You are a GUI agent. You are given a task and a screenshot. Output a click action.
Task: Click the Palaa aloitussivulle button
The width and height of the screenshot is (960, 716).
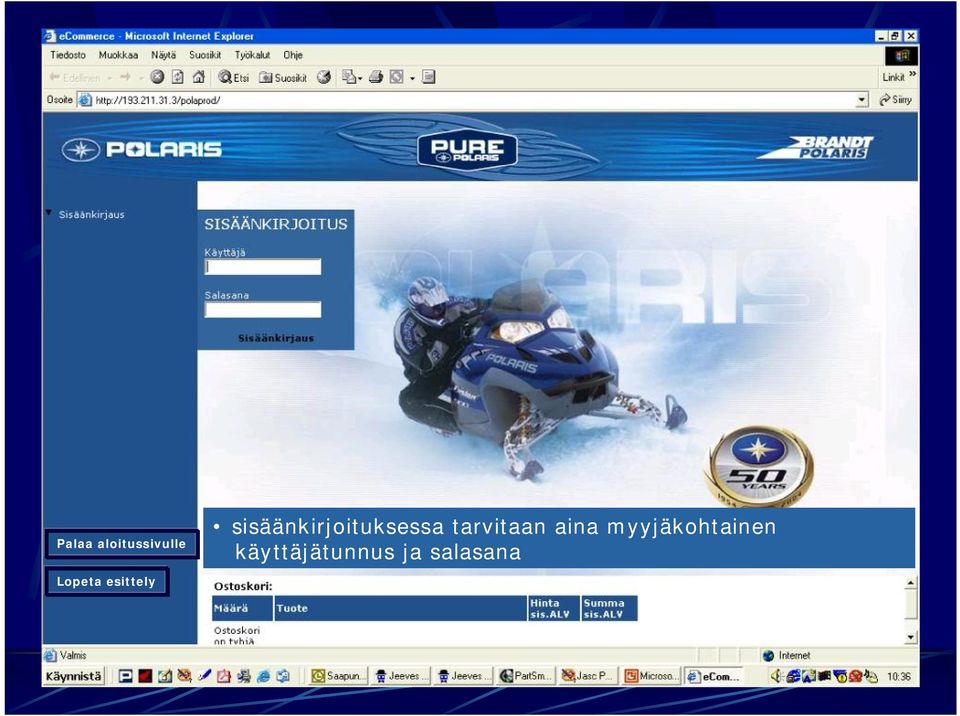(121, 544)
